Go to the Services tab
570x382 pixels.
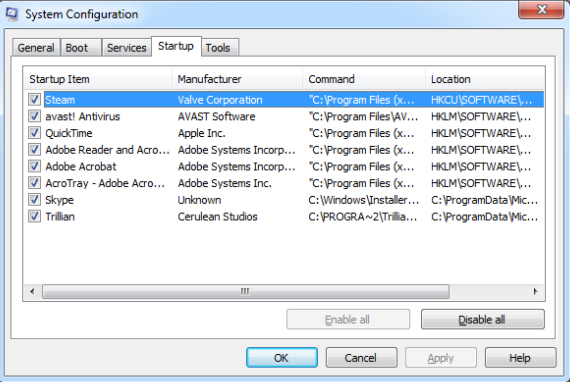[127, 48]
